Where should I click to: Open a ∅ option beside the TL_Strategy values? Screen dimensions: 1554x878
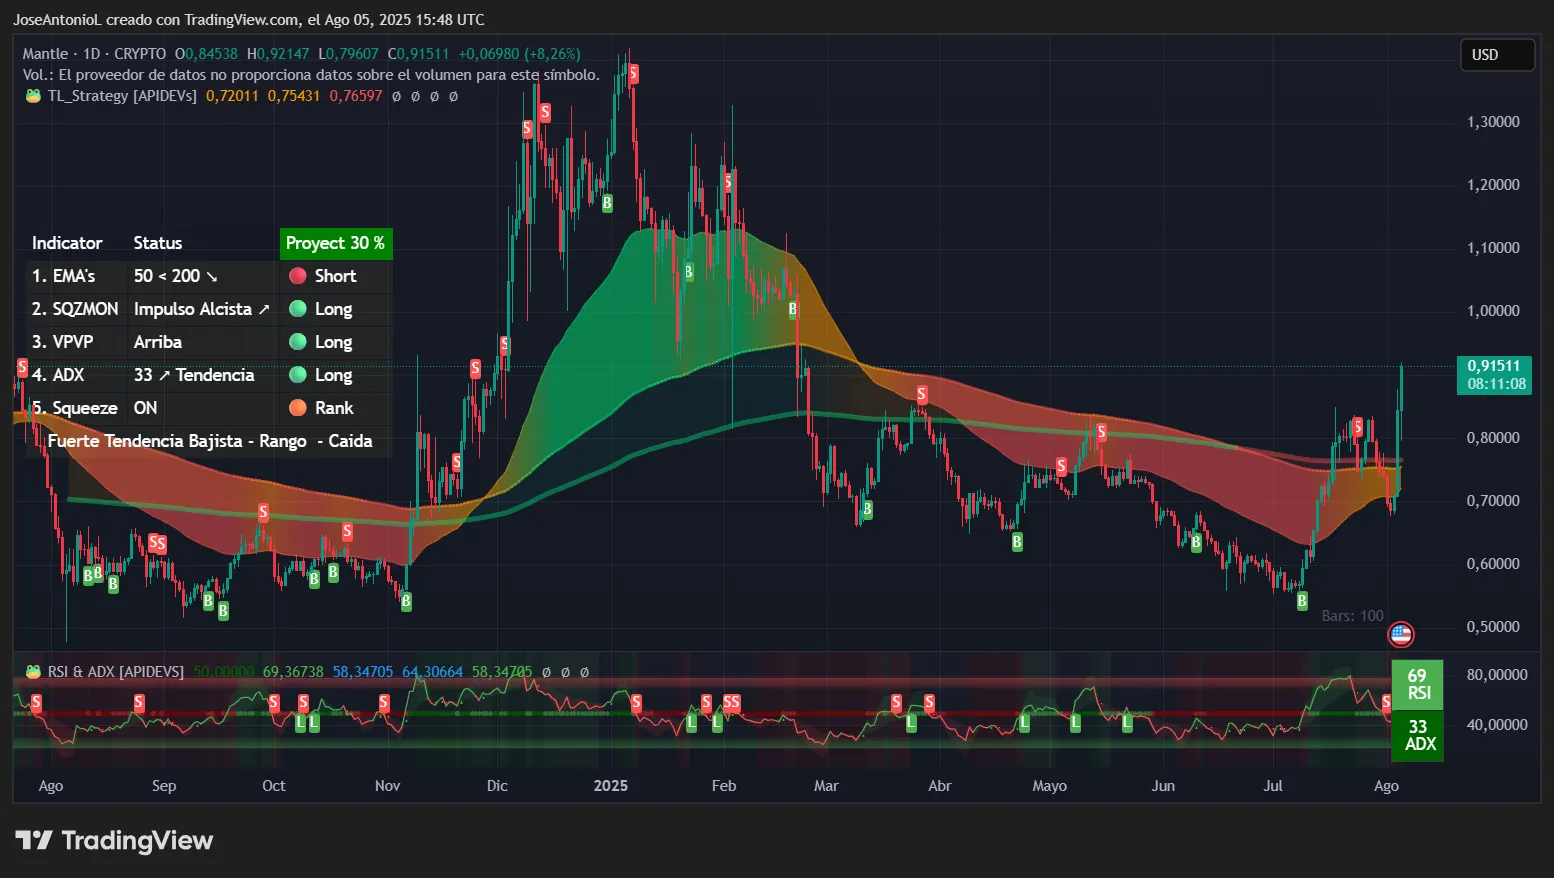pos(398,96)
